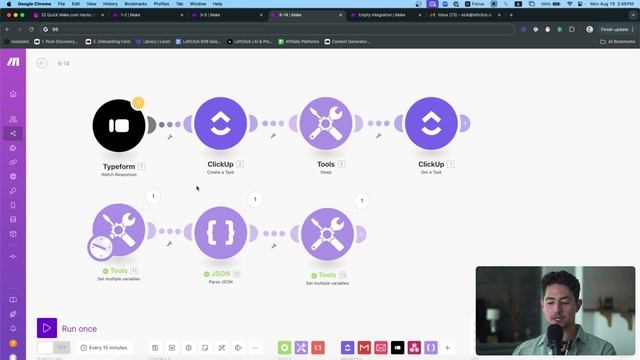Click filter wrench after the JSON module
This screenshot has height=360, width=640.
(274, 246)
